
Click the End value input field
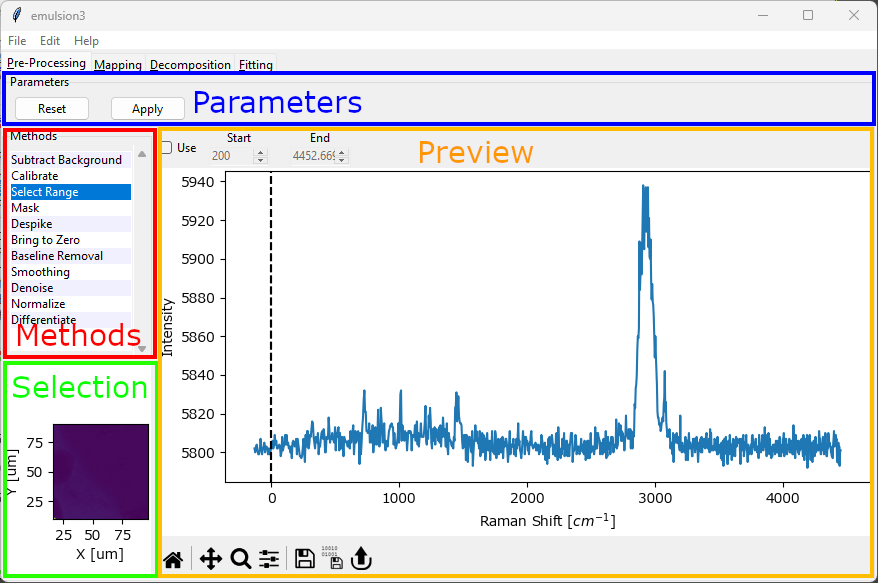point(312,156)
